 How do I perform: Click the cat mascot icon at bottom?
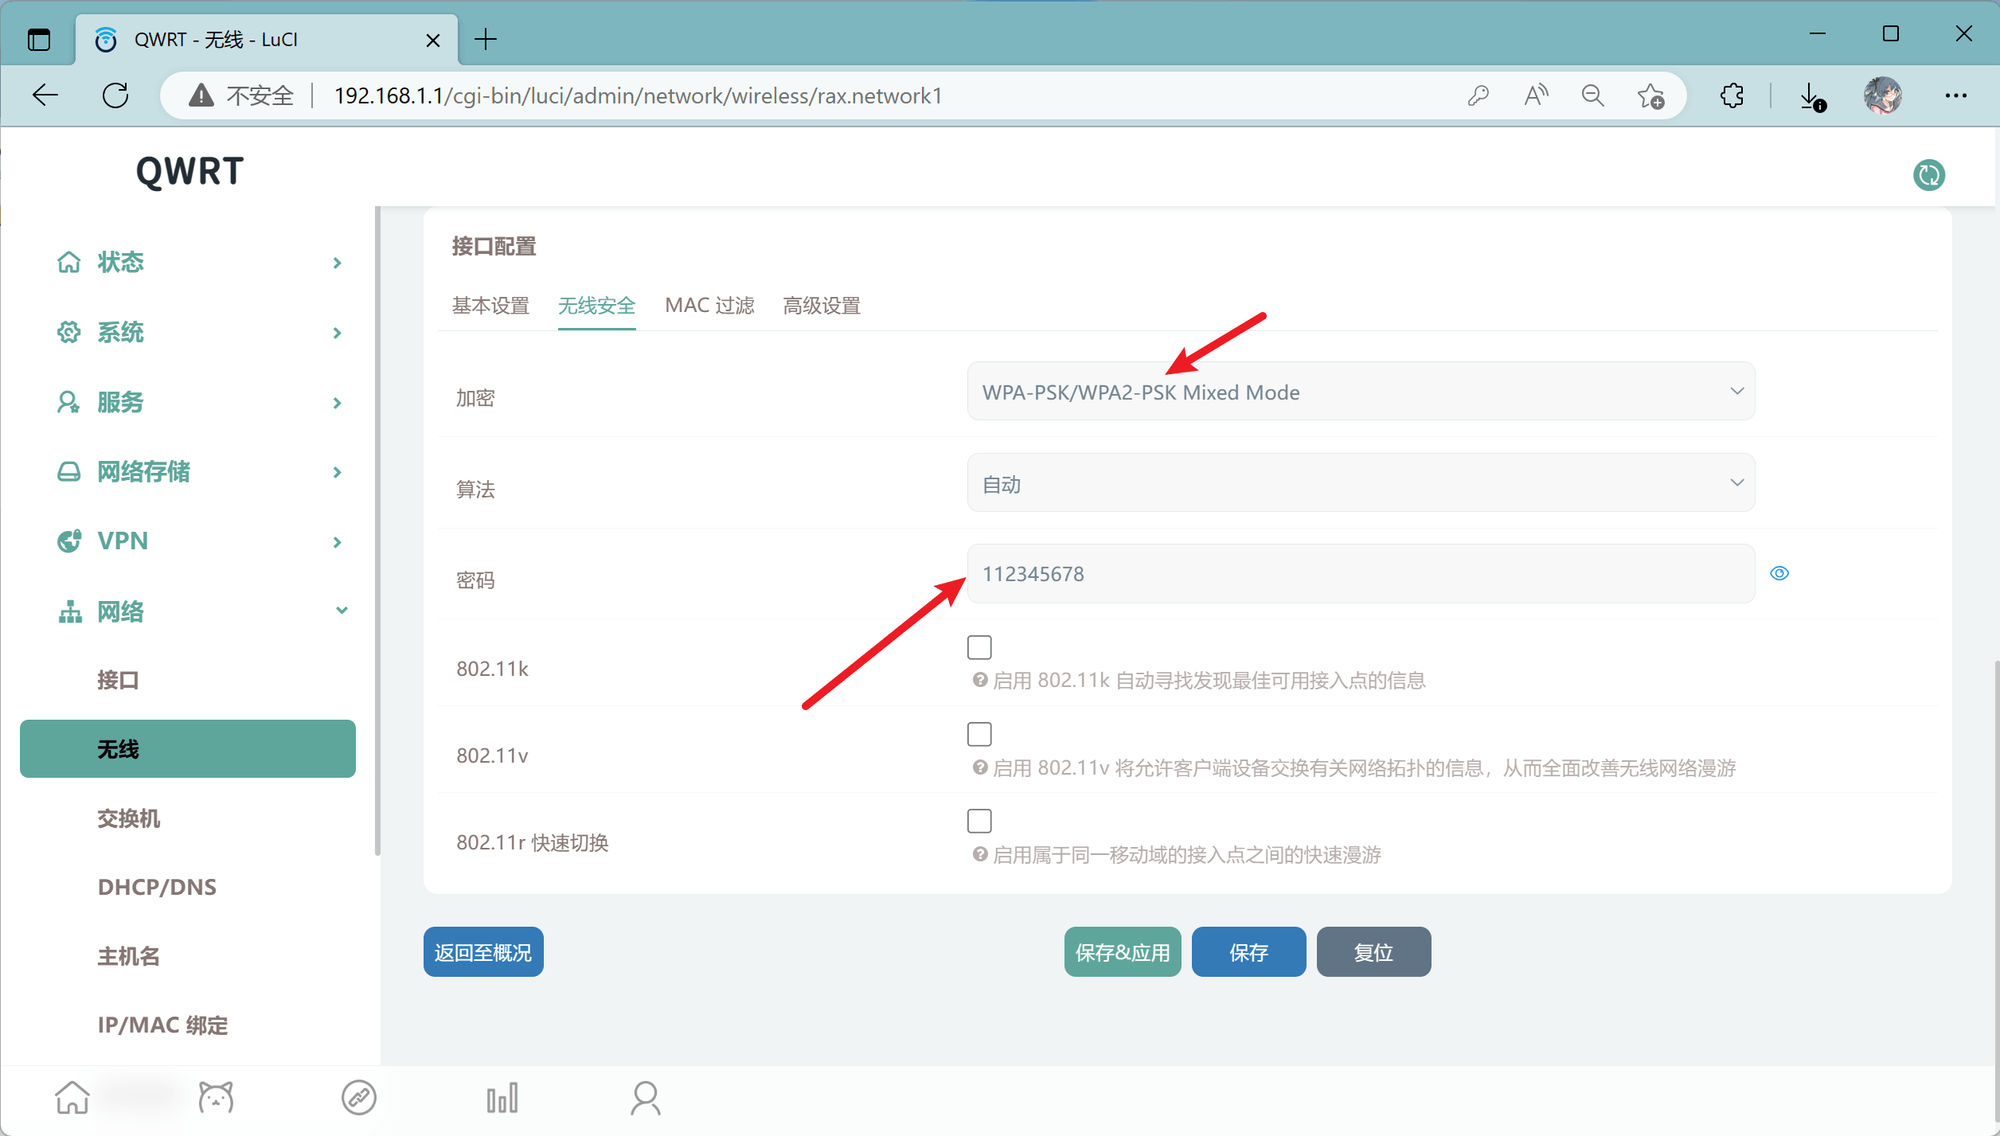(x=215, y=1097)
